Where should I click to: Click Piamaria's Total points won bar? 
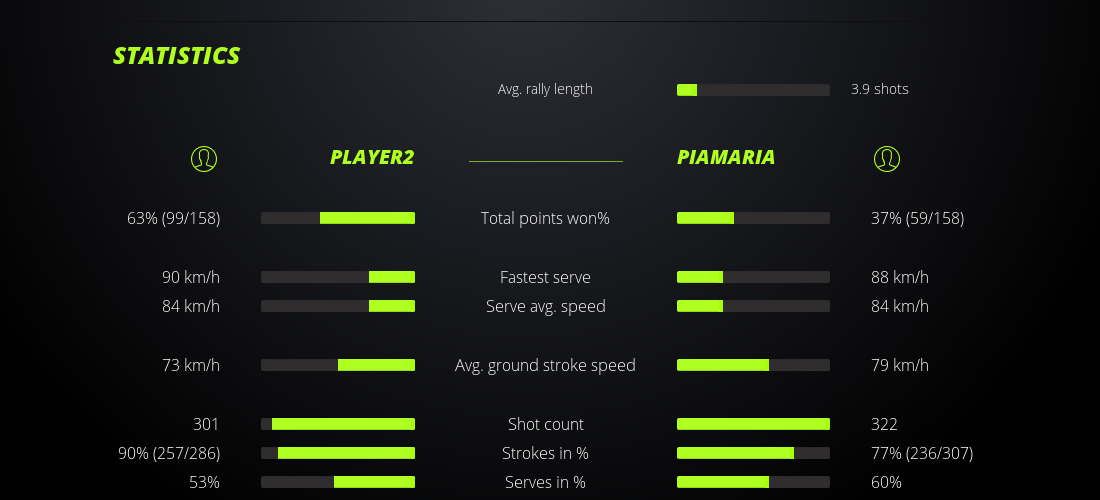point(753,218)
